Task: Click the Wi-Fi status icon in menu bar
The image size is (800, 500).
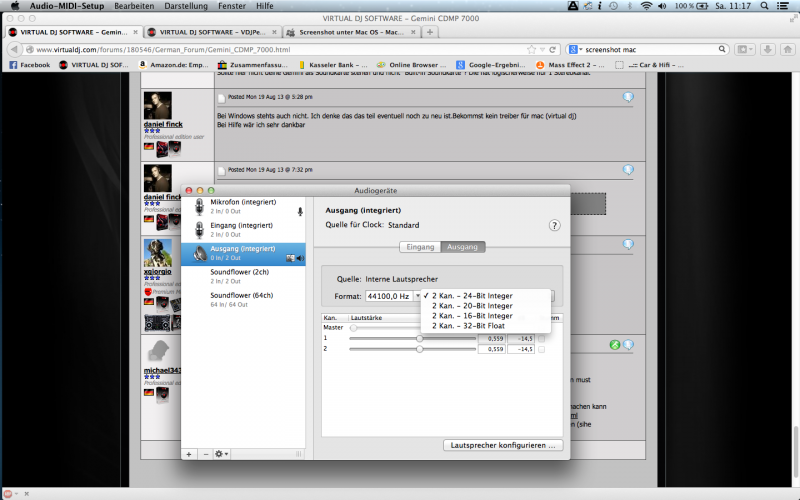Action: coord(646,6)
